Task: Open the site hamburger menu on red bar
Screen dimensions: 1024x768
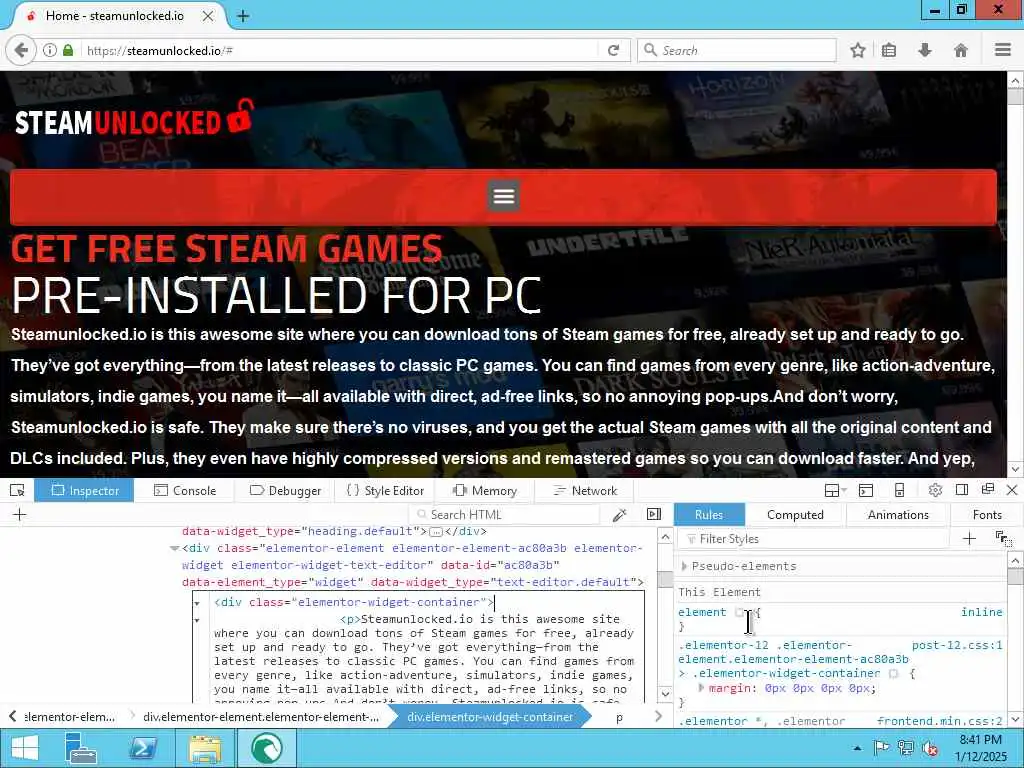Action: coord(504,196)
